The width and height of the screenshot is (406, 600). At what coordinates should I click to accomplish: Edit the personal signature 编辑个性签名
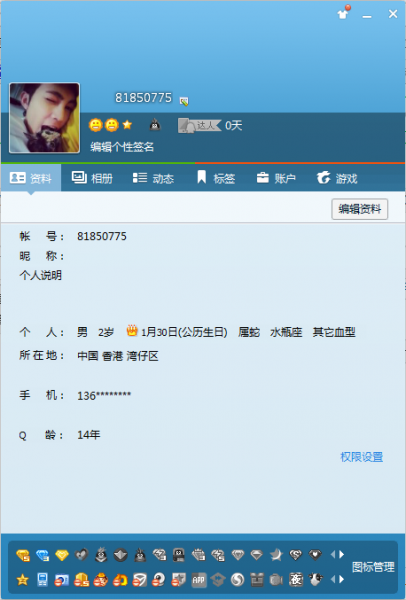[x=122, y=147]
